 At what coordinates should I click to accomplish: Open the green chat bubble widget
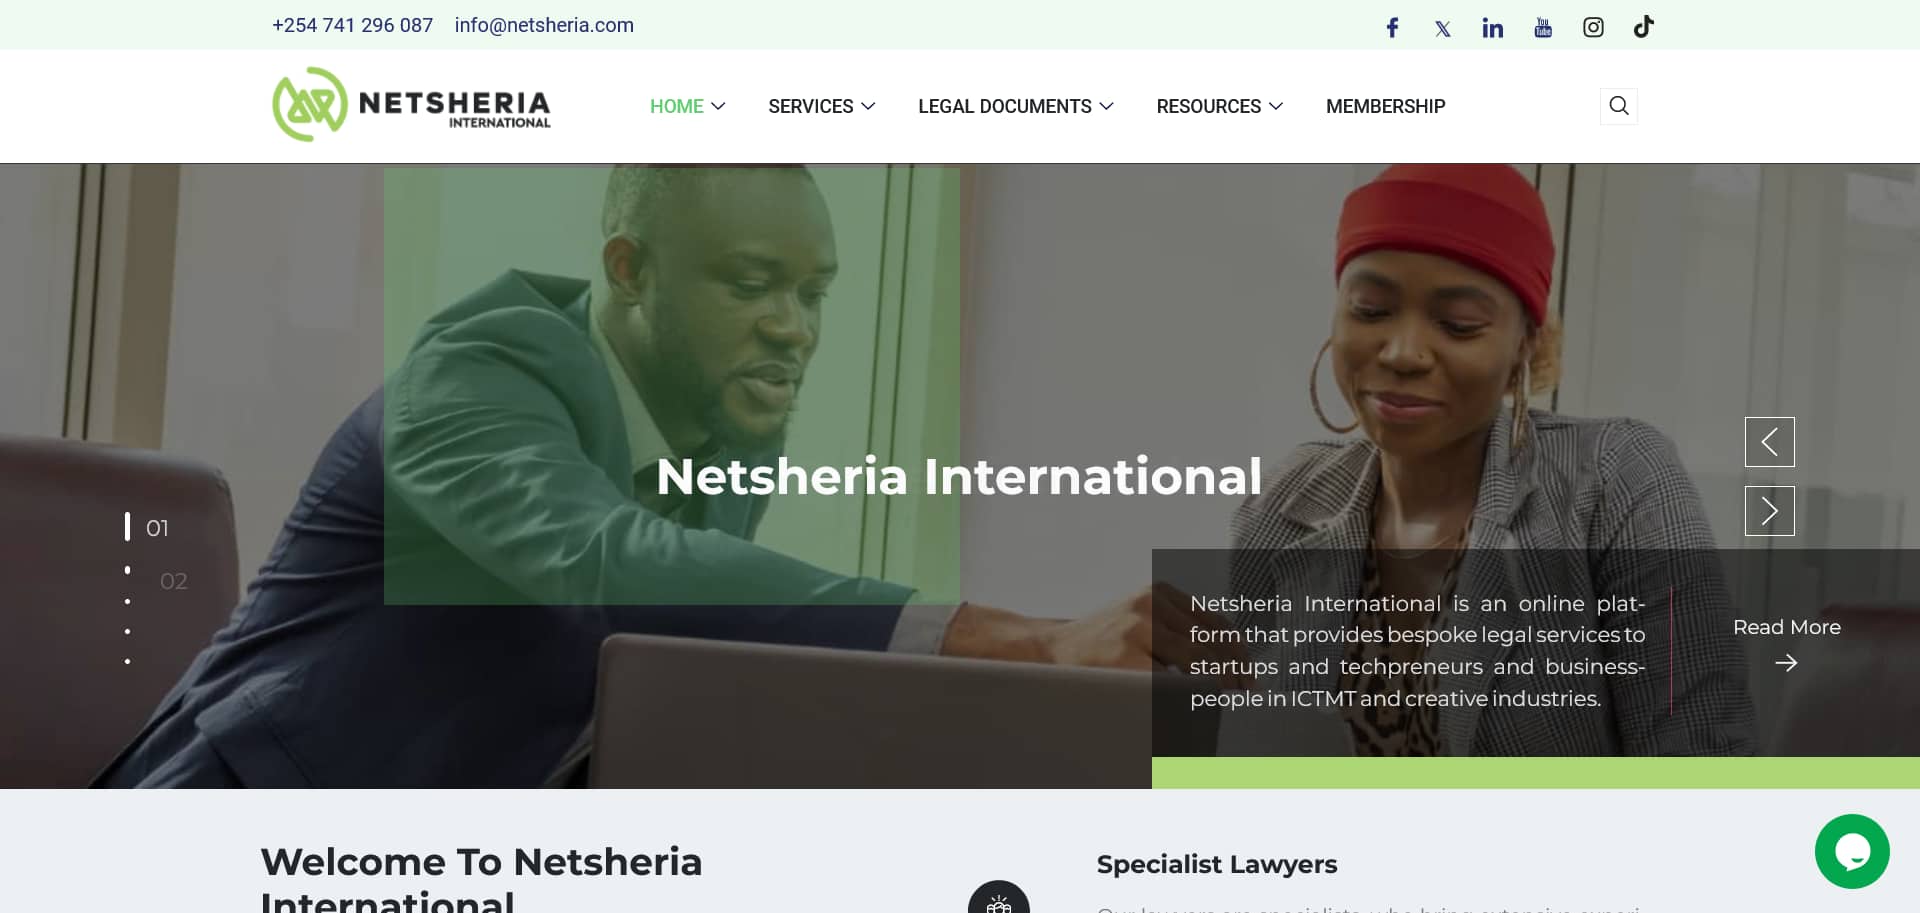click(x=1852, y=851)
